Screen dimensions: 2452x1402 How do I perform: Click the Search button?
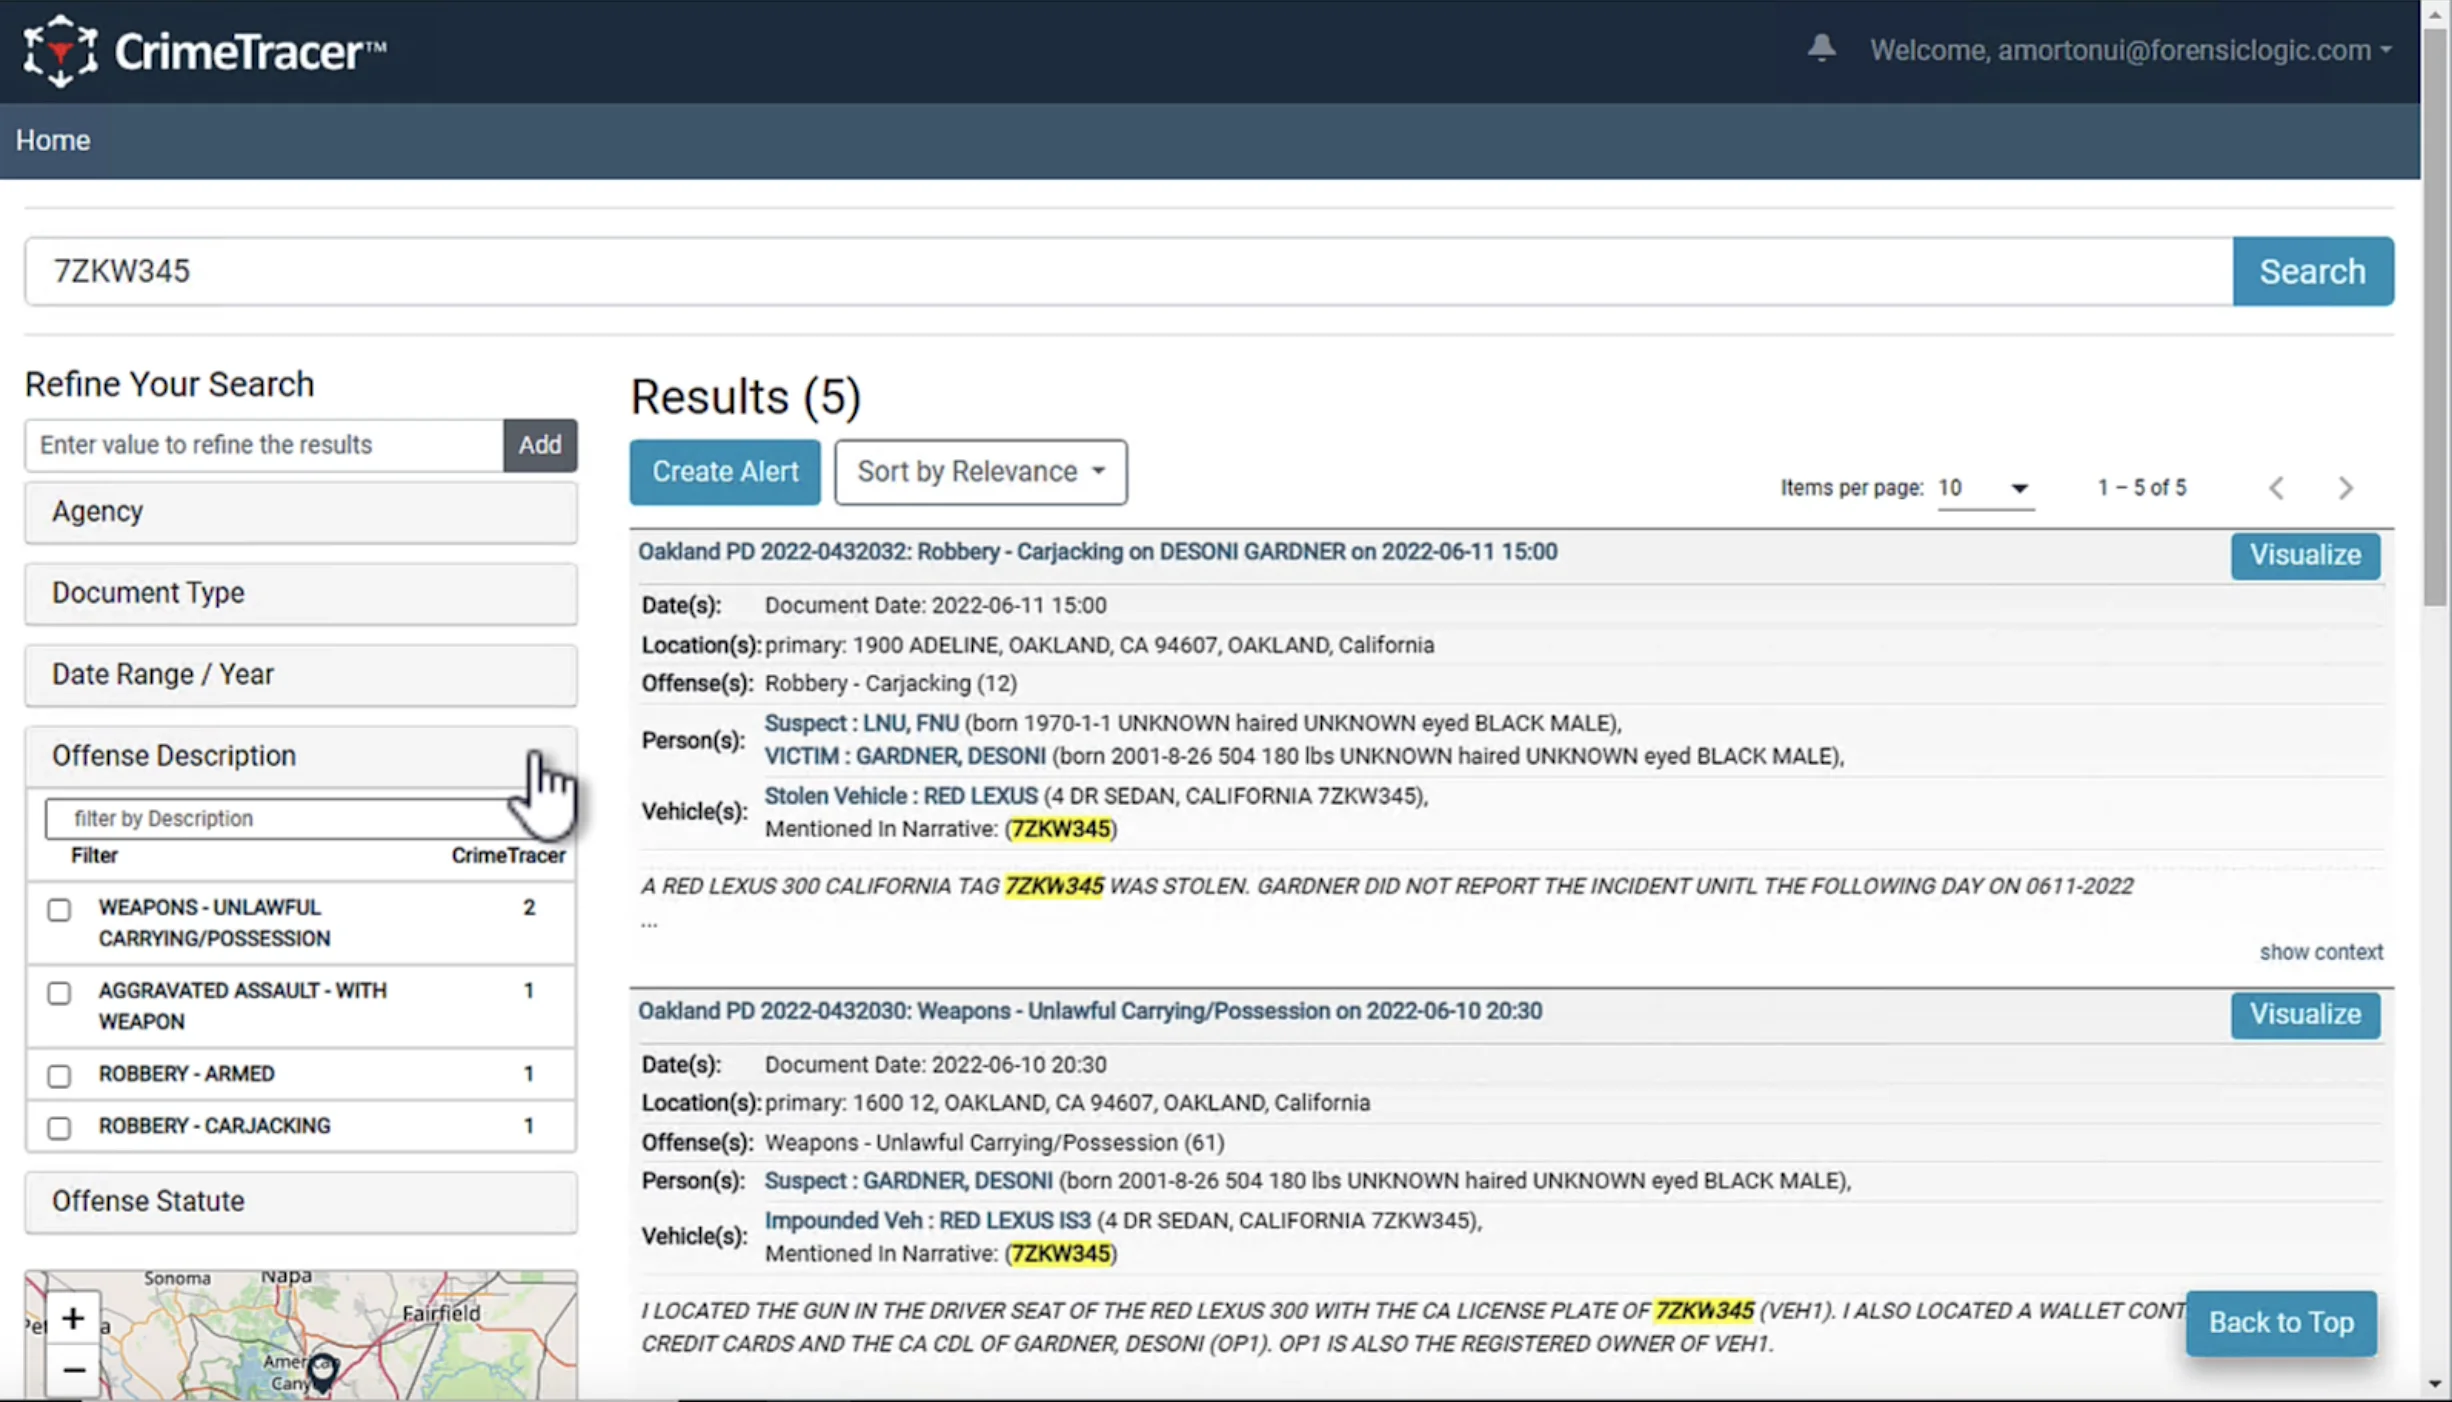(x=2312, y=271)
